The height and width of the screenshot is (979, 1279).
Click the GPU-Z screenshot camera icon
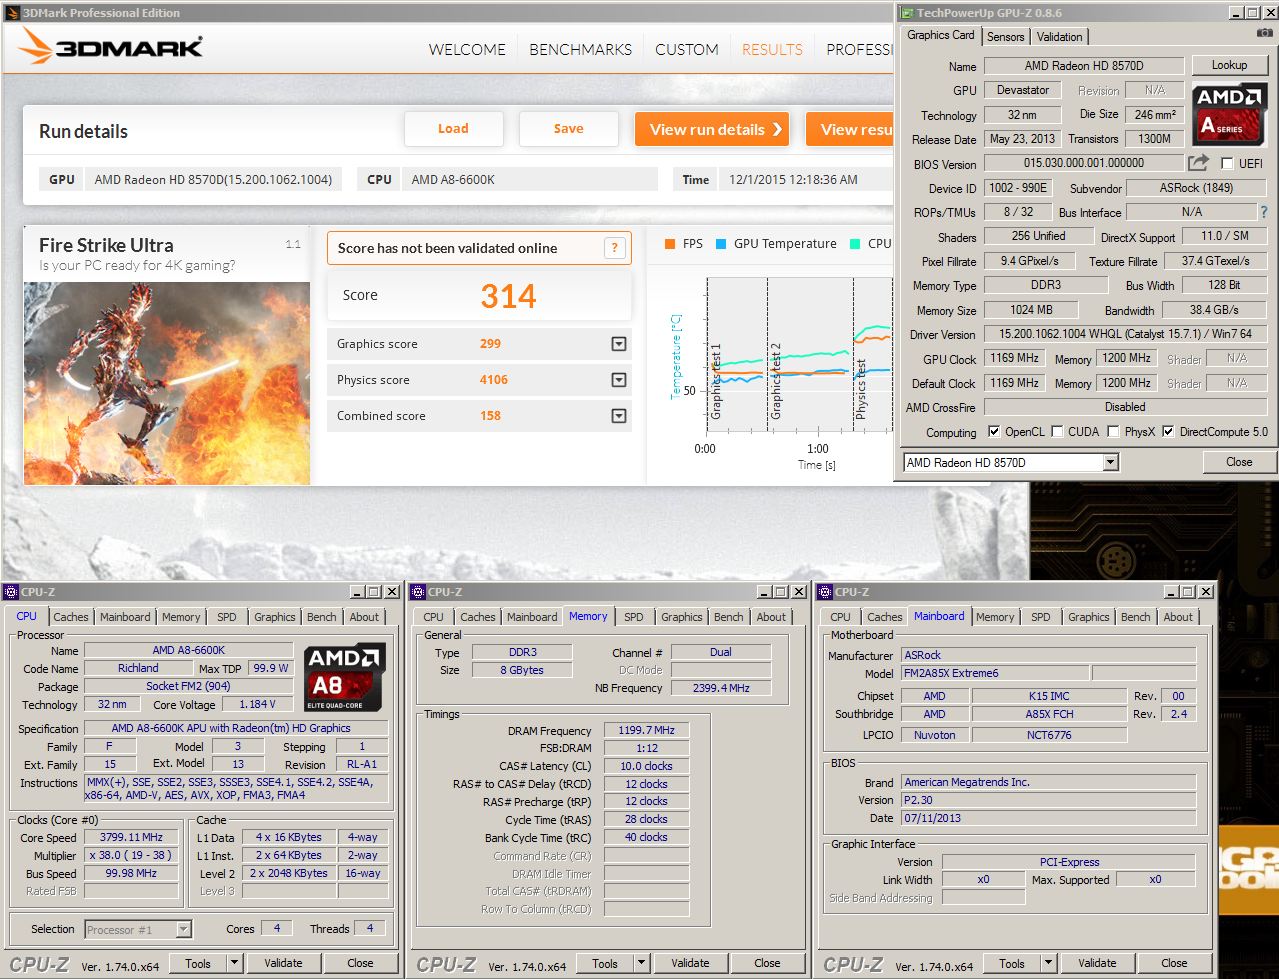pyautogui.click(x=1265, y=34)
